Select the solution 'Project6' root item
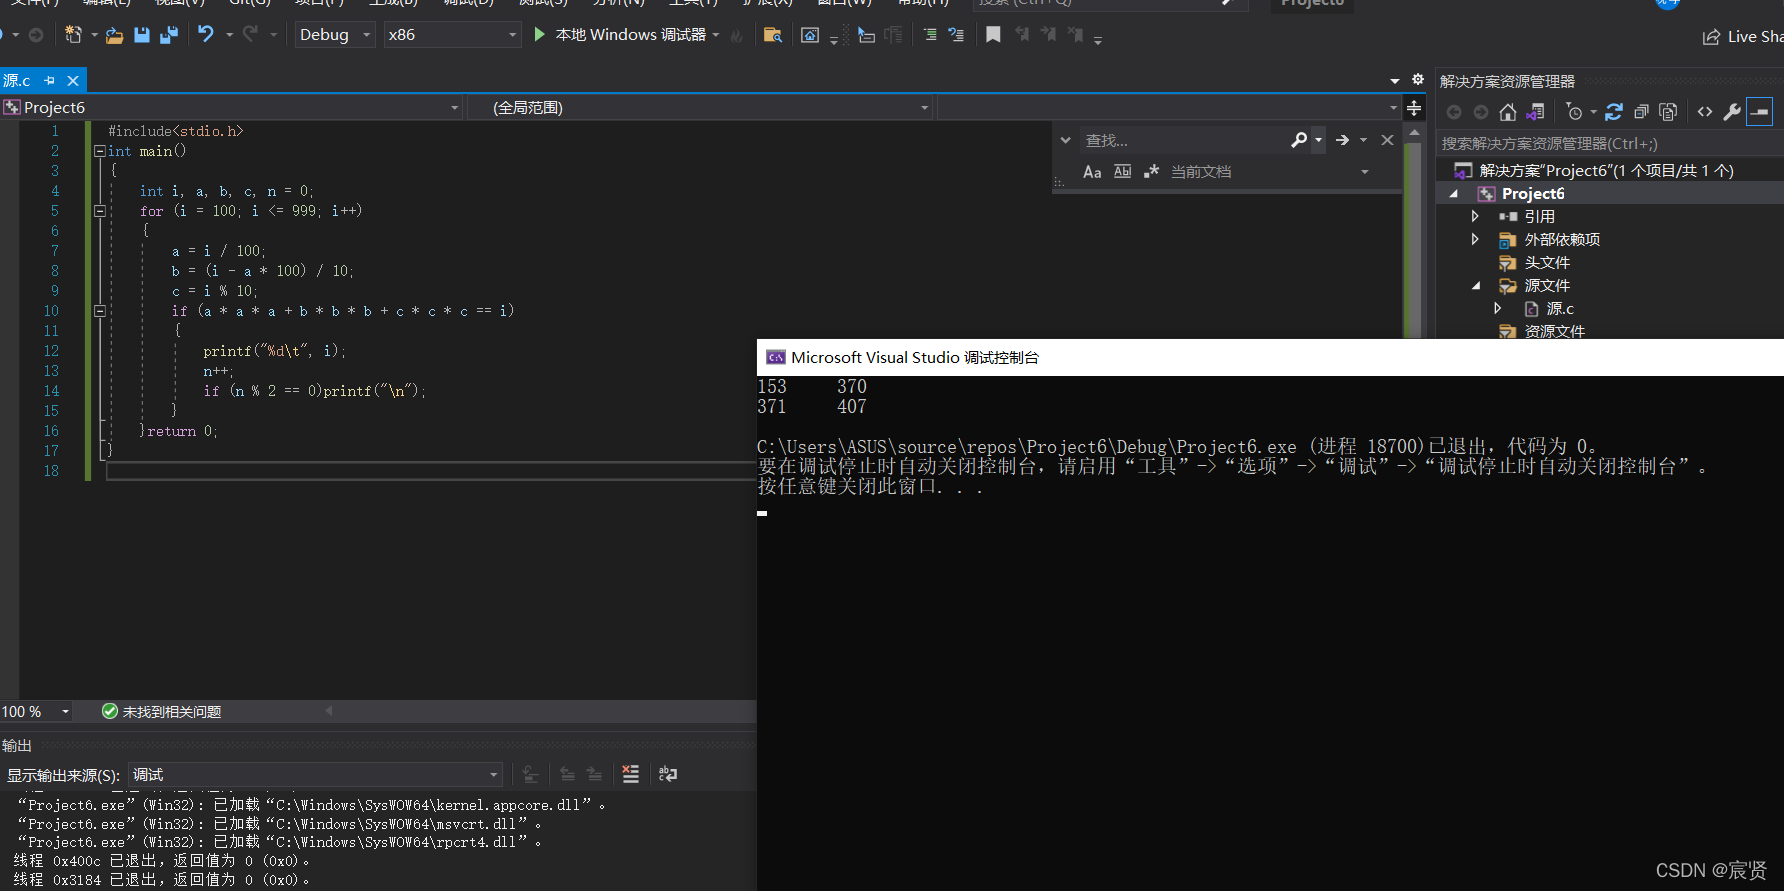 point(1606,170)
